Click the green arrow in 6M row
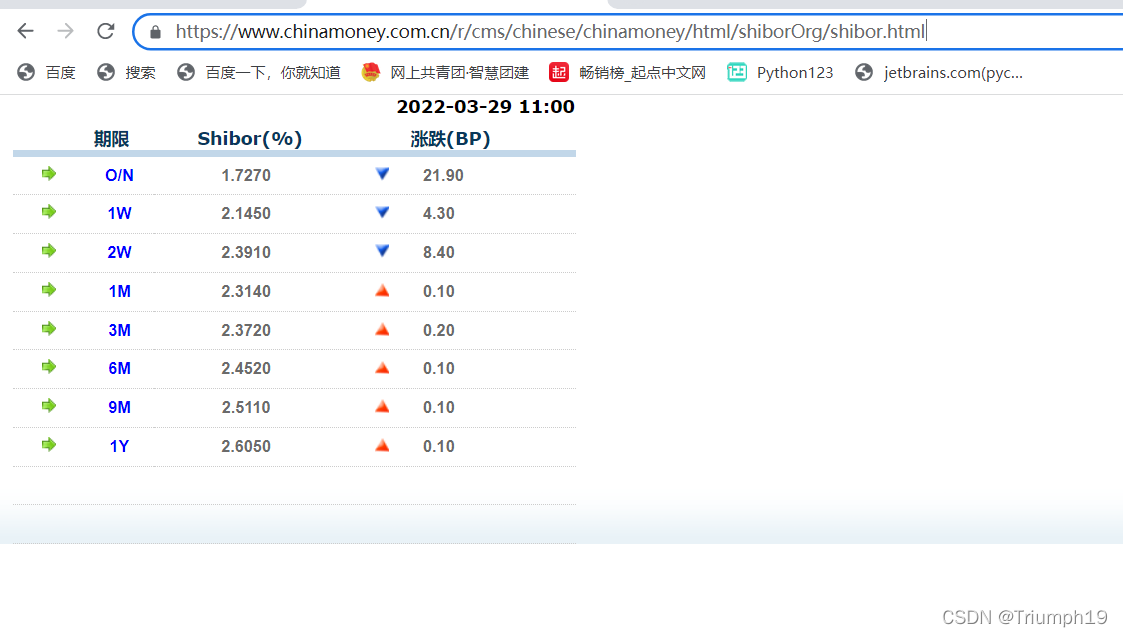Image resolution: width=1123 pixels, height=637 pixels. (49, 367)
